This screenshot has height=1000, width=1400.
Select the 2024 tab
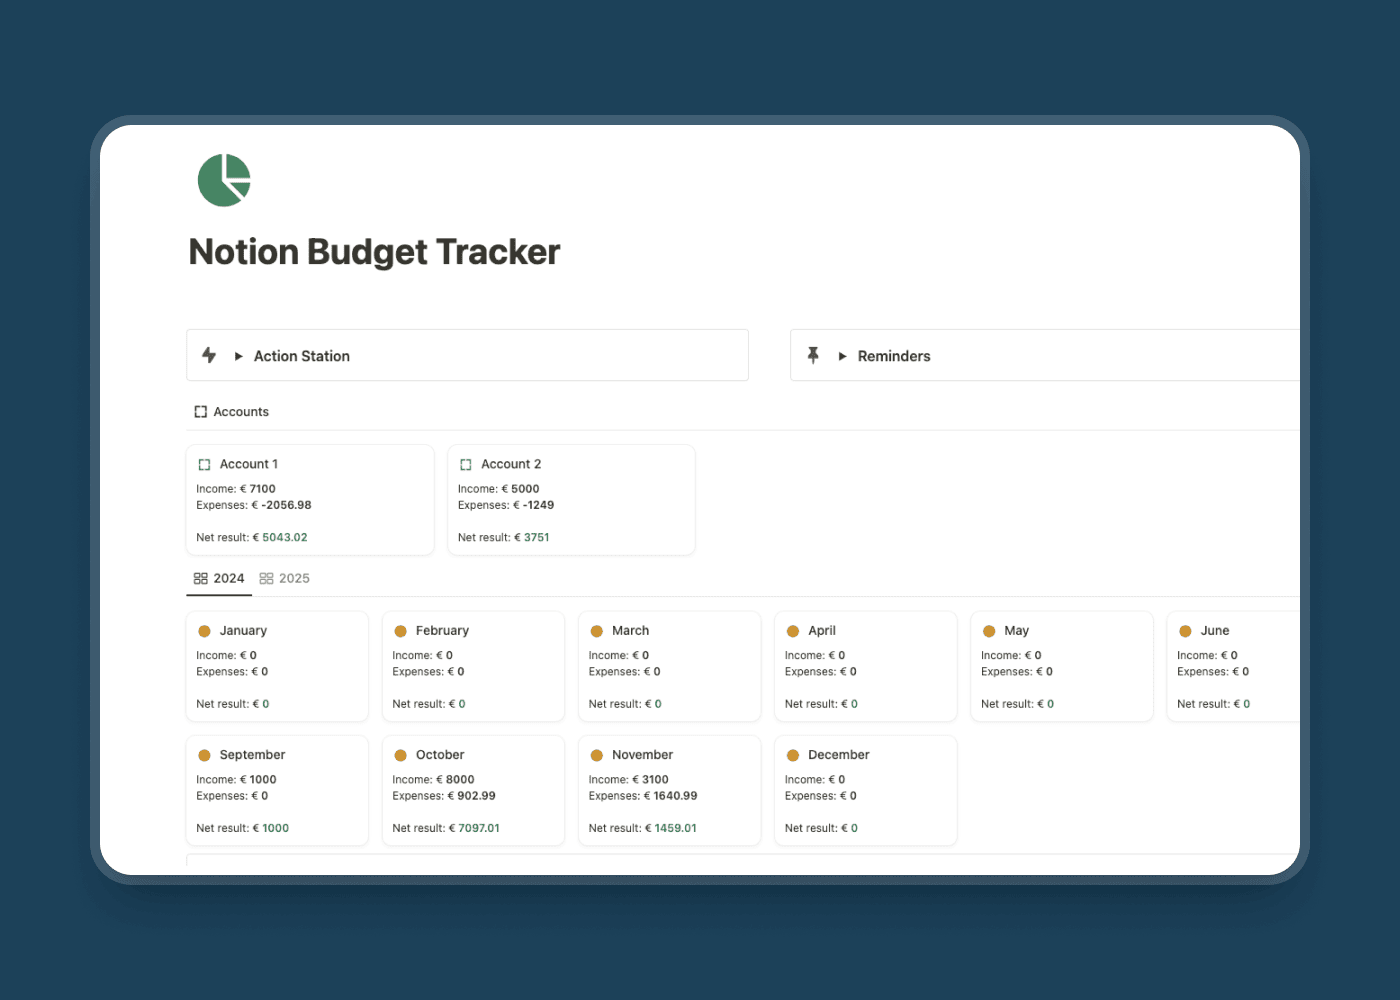click(219, 578)
